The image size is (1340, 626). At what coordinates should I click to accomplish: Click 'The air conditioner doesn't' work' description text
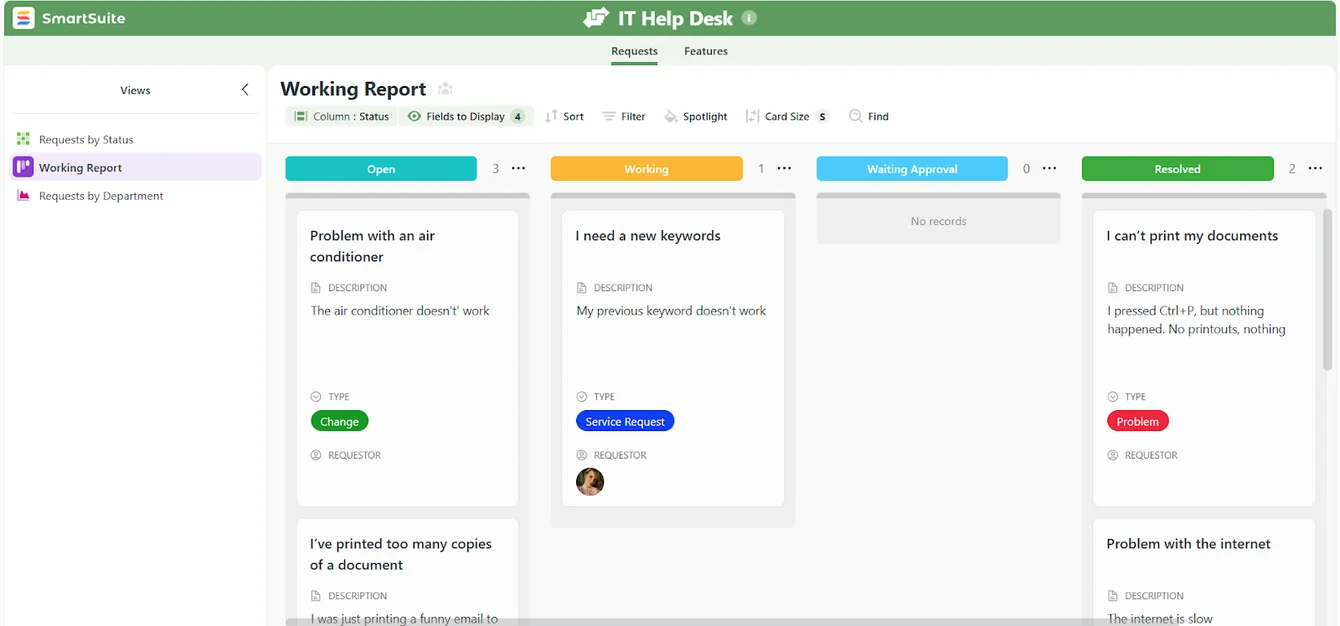pos(400,311)
